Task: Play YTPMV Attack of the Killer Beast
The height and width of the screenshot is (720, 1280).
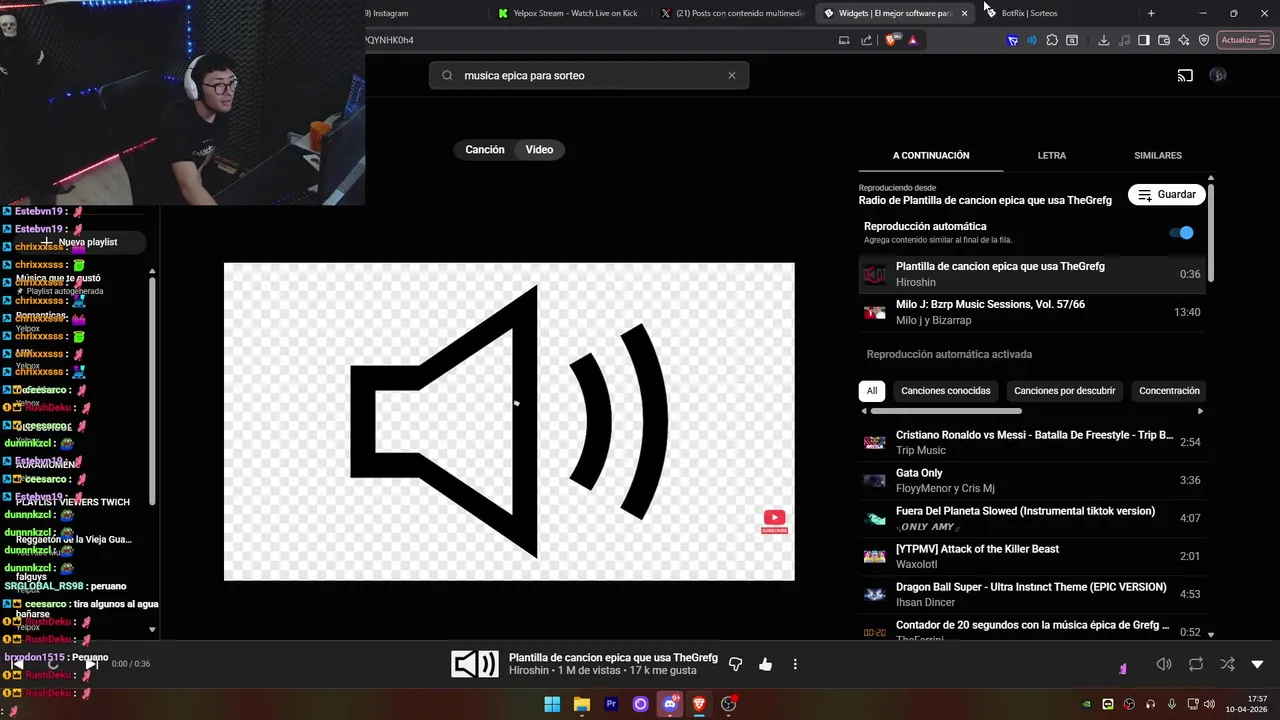Action: (1032, 556)
